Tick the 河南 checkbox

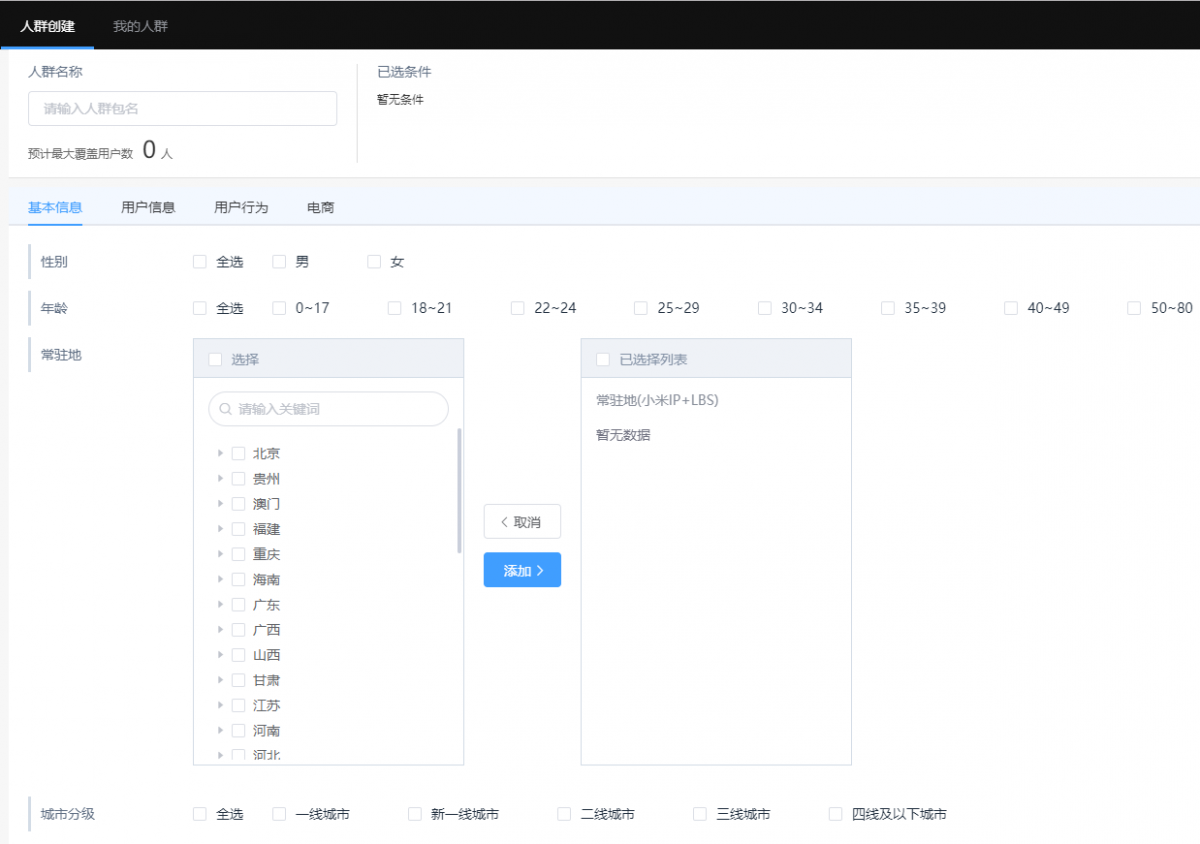[238, 731]
